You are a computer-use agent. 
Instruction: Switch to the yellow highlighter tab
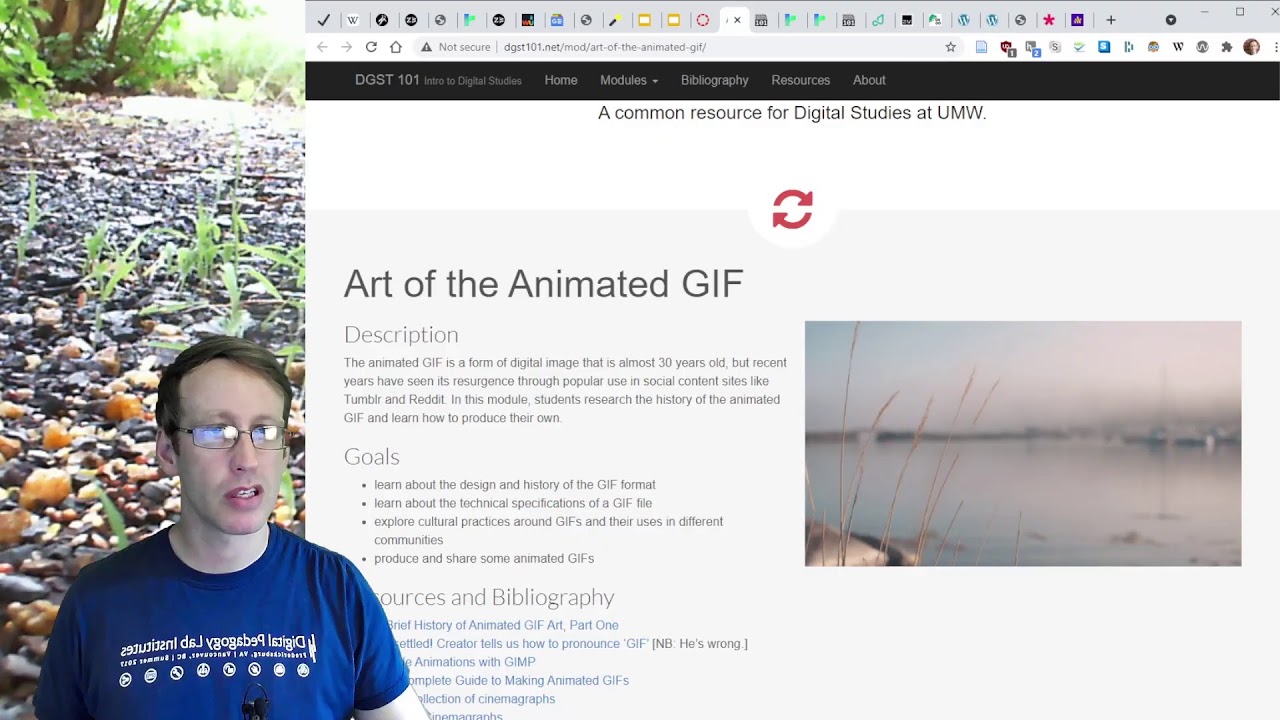pos(615,20)
